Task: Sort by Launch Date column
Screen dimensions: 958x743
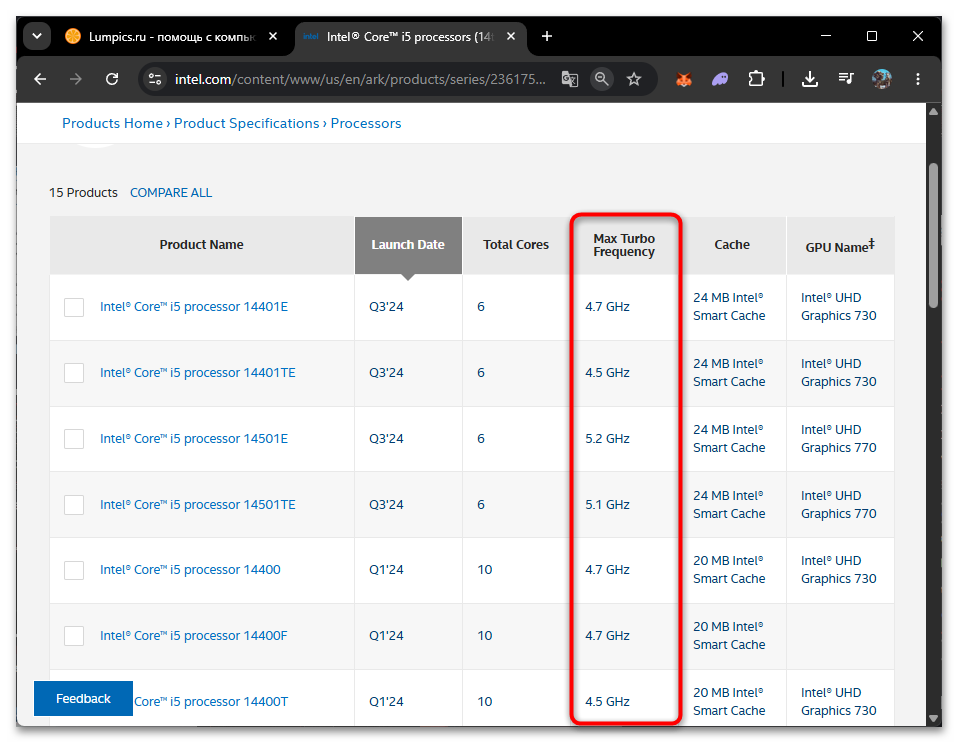Action: click(x=408, y=244)
